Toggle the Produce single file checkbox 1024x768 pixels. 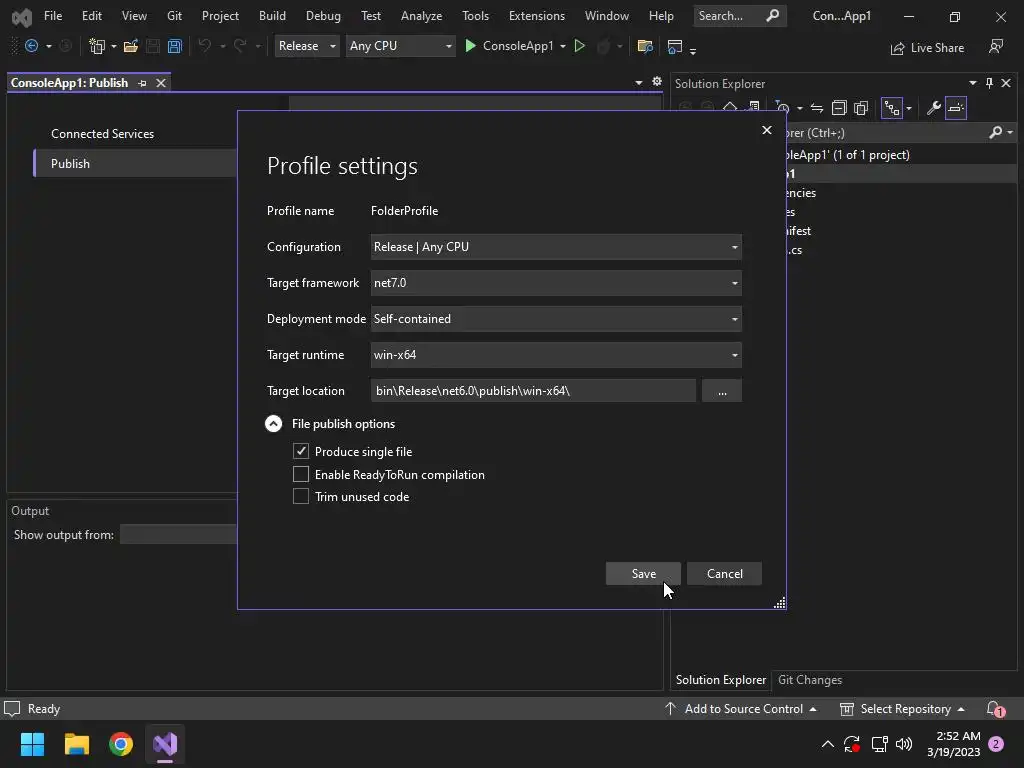point(300,451)
